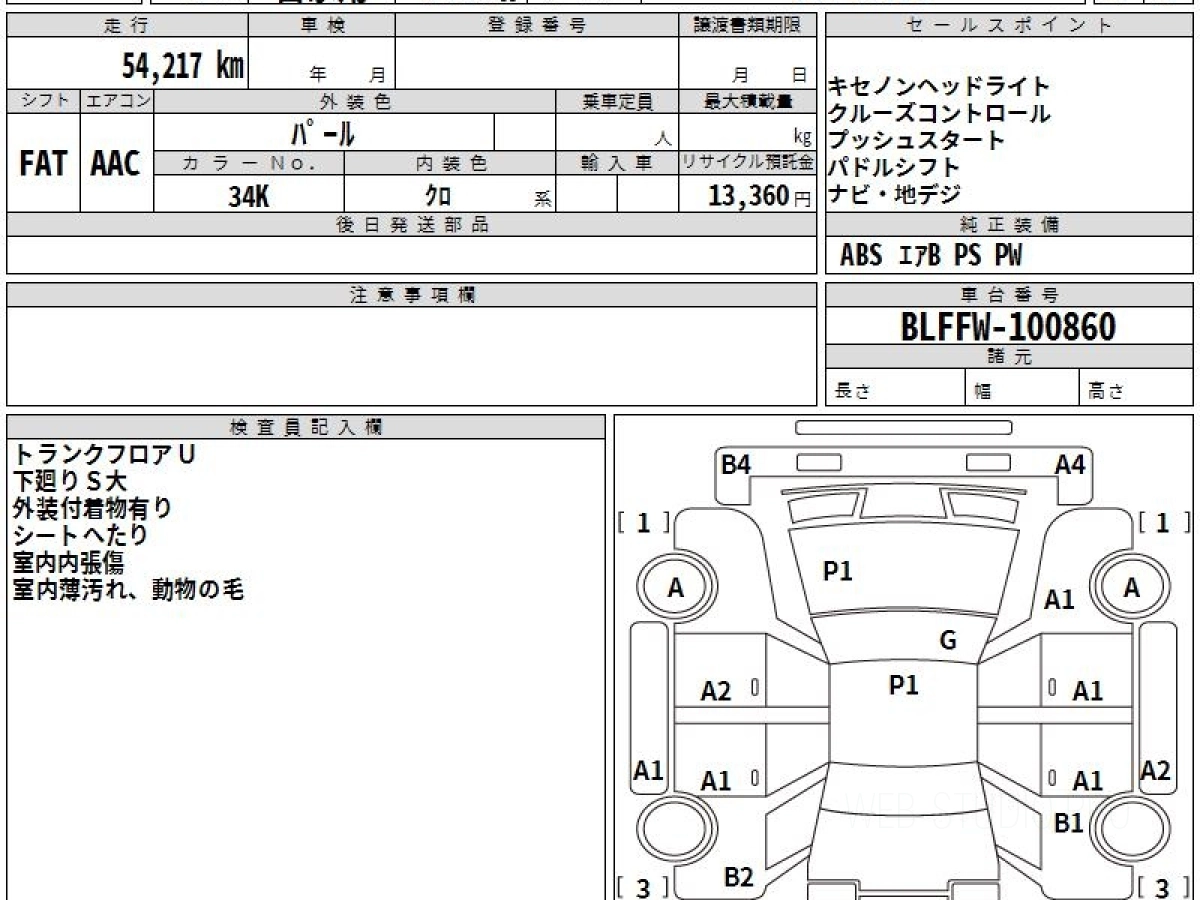Image resolution: width=1200 pixels, height=900 pixels.
Task: Select the クルーズコントロール line
Action: 939,114
